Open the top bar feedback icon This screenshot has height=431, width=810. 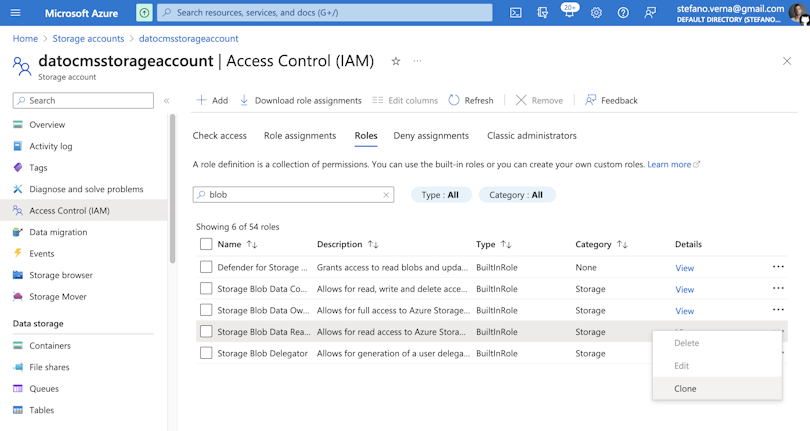pyautogui.click(x=650, y=13)
